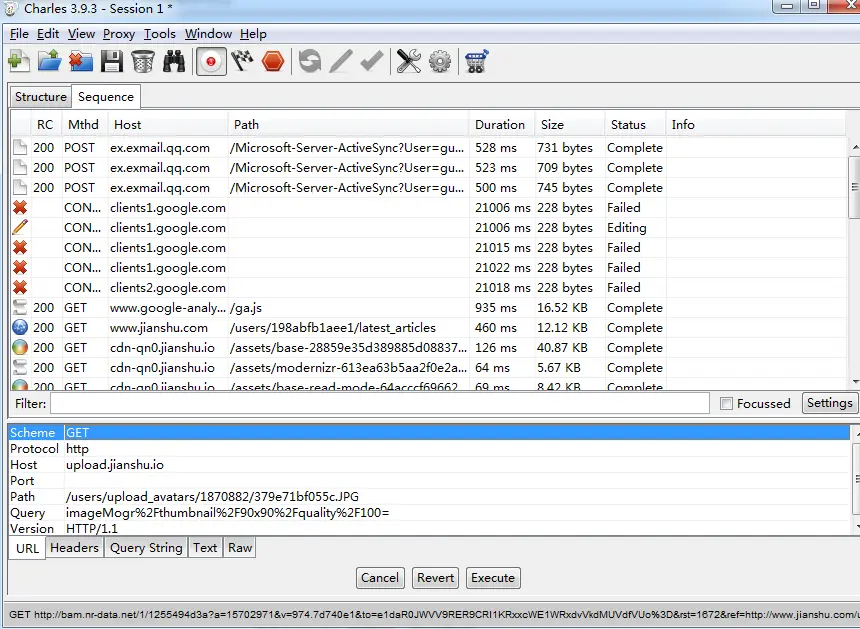Switch to the Sequence tab

[x=106, y=97]
